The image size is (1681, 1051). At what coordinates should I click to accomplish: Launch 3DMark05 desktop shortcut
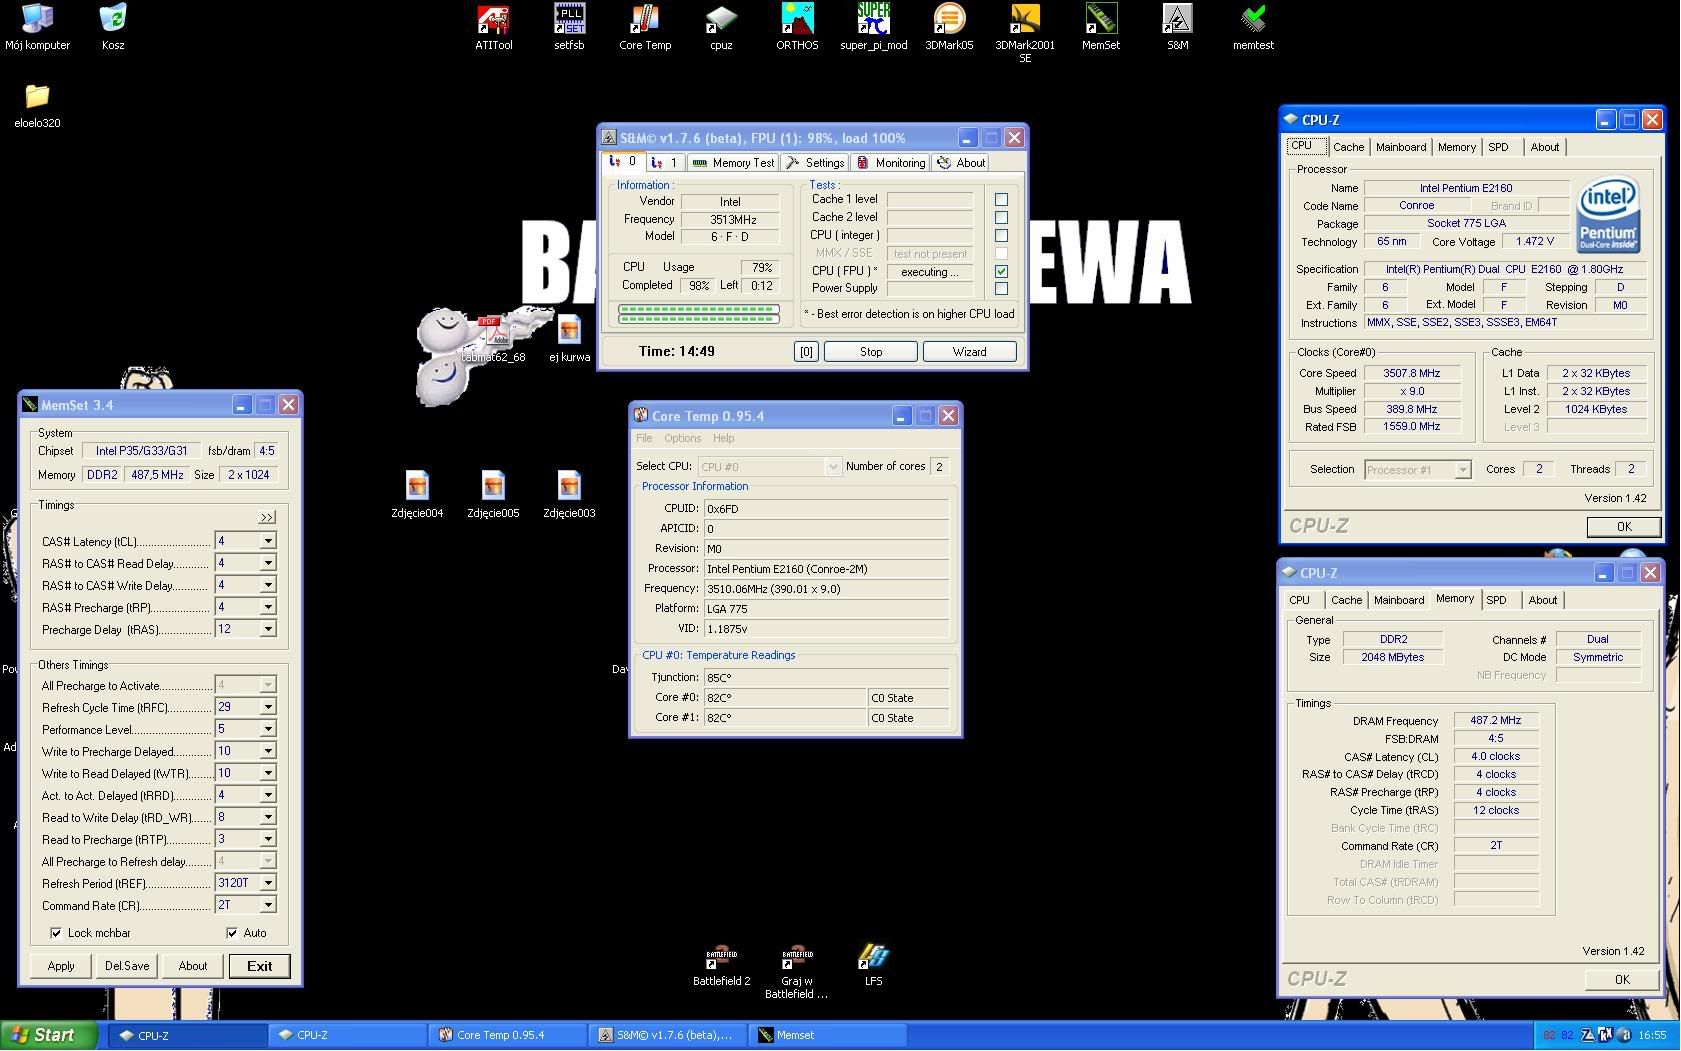(x=949, y=27)
